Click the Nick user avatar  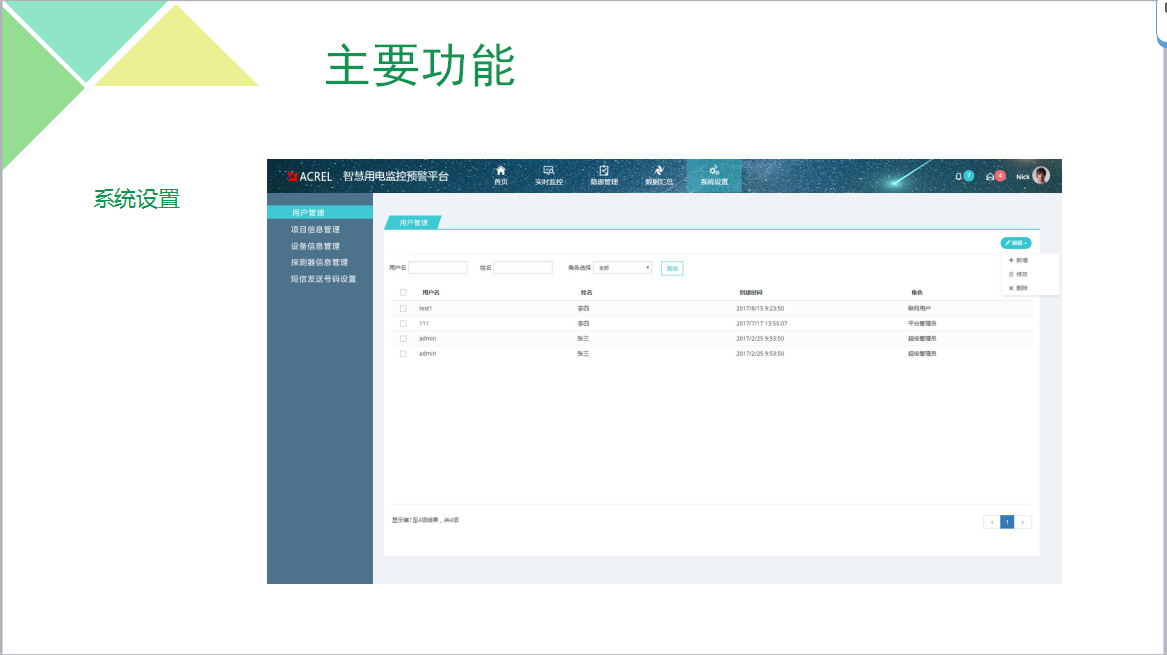click(x=1041, y=176)
